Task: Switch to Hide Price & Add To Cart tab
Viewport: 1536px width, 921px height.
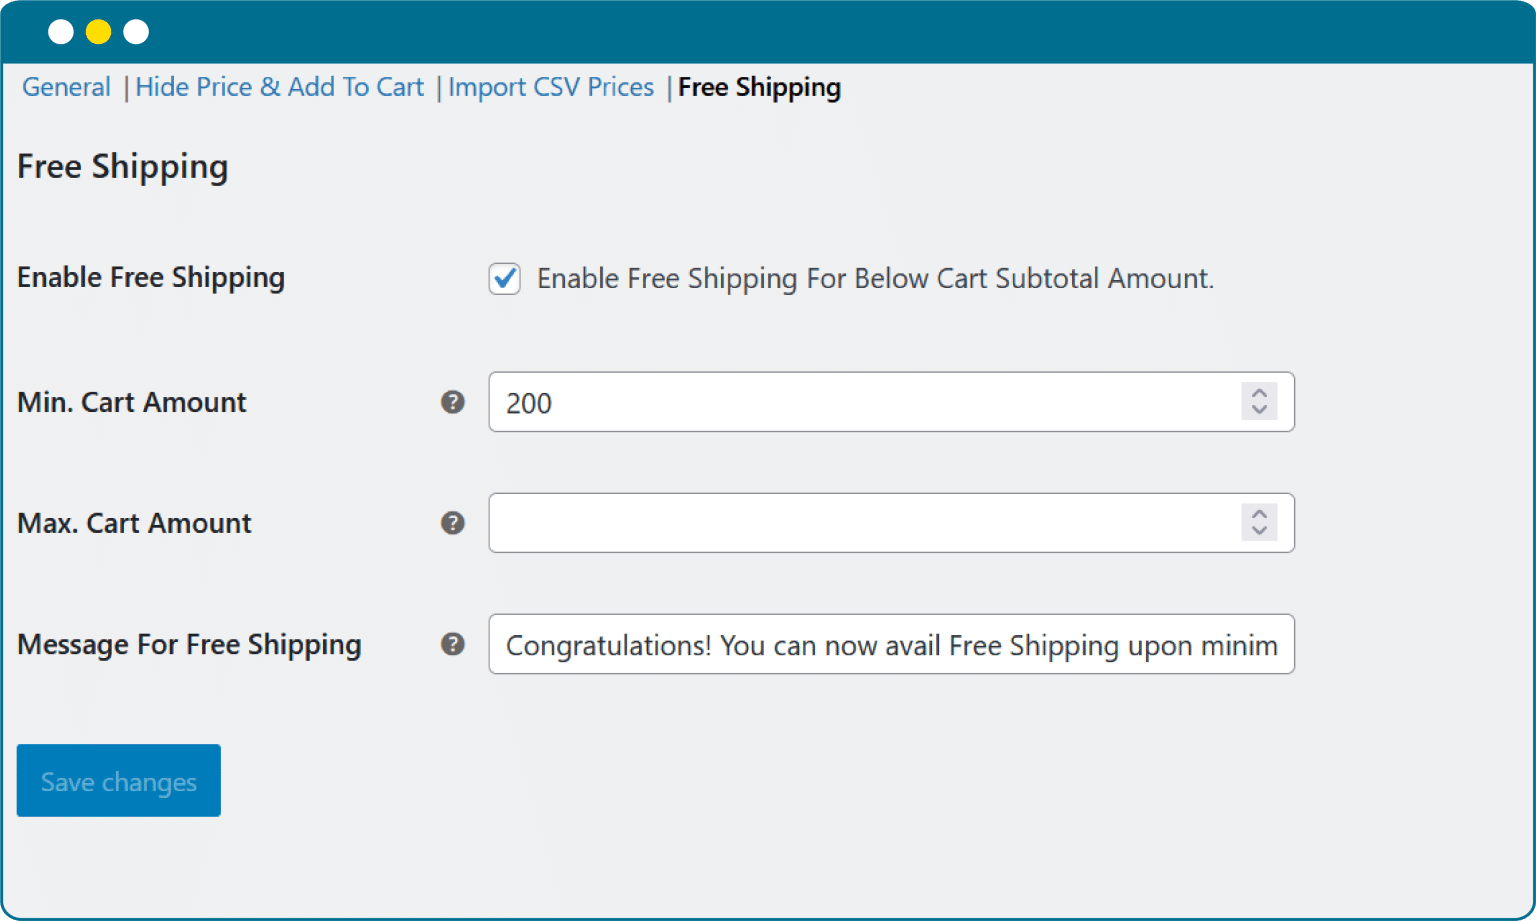Action: tap(279, 87)
